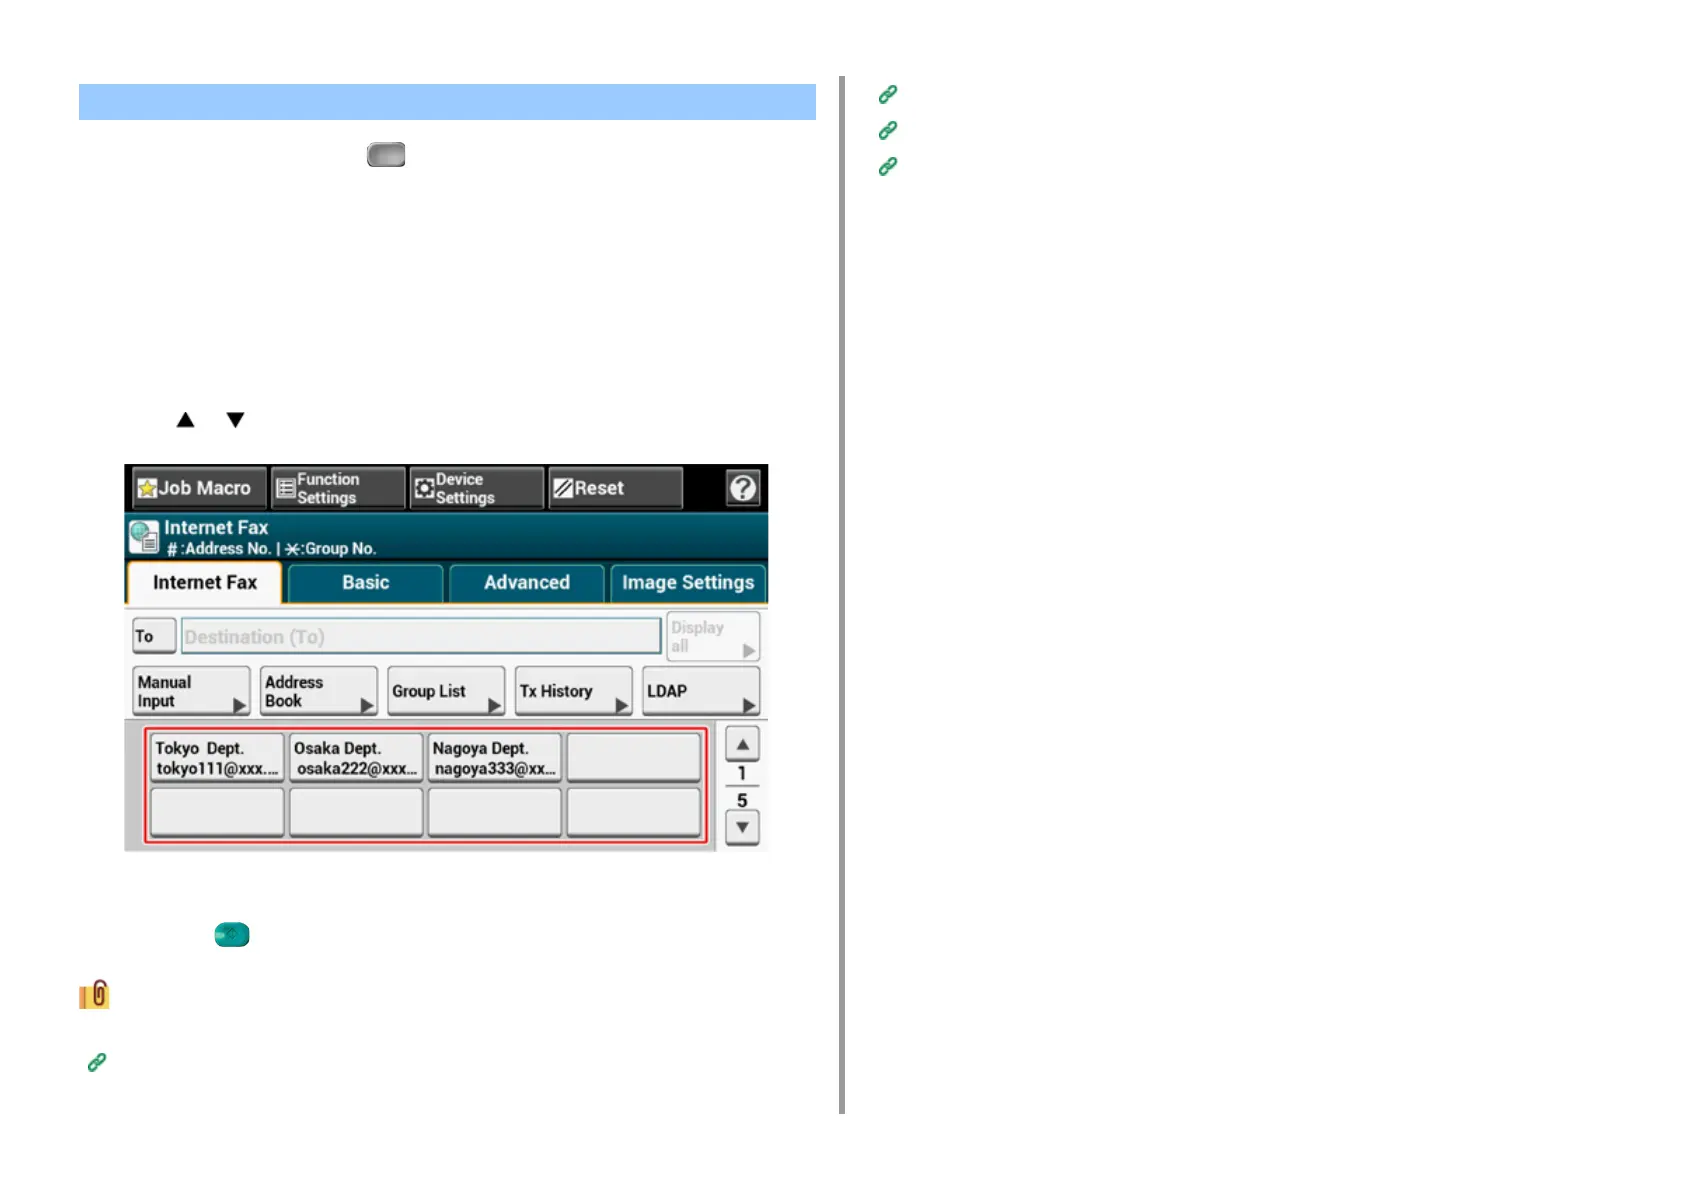1684x1190 pixels.
Task: Click the link icon below the memo
Action: [x=97, y=1062]
